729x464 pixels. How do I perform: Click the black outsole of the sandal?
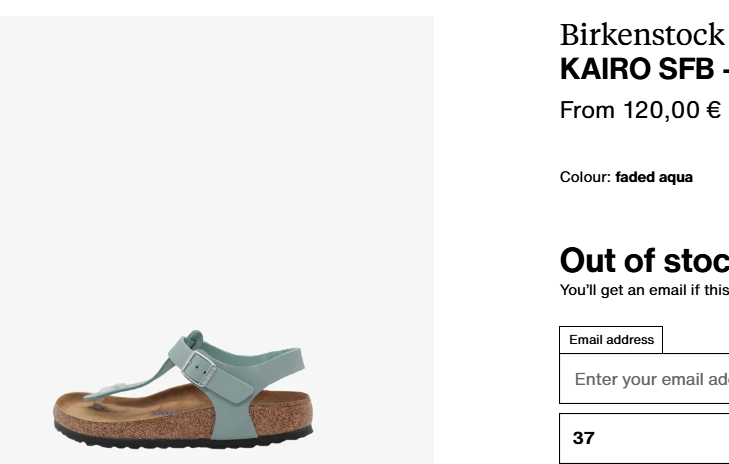tap(183, 439)
